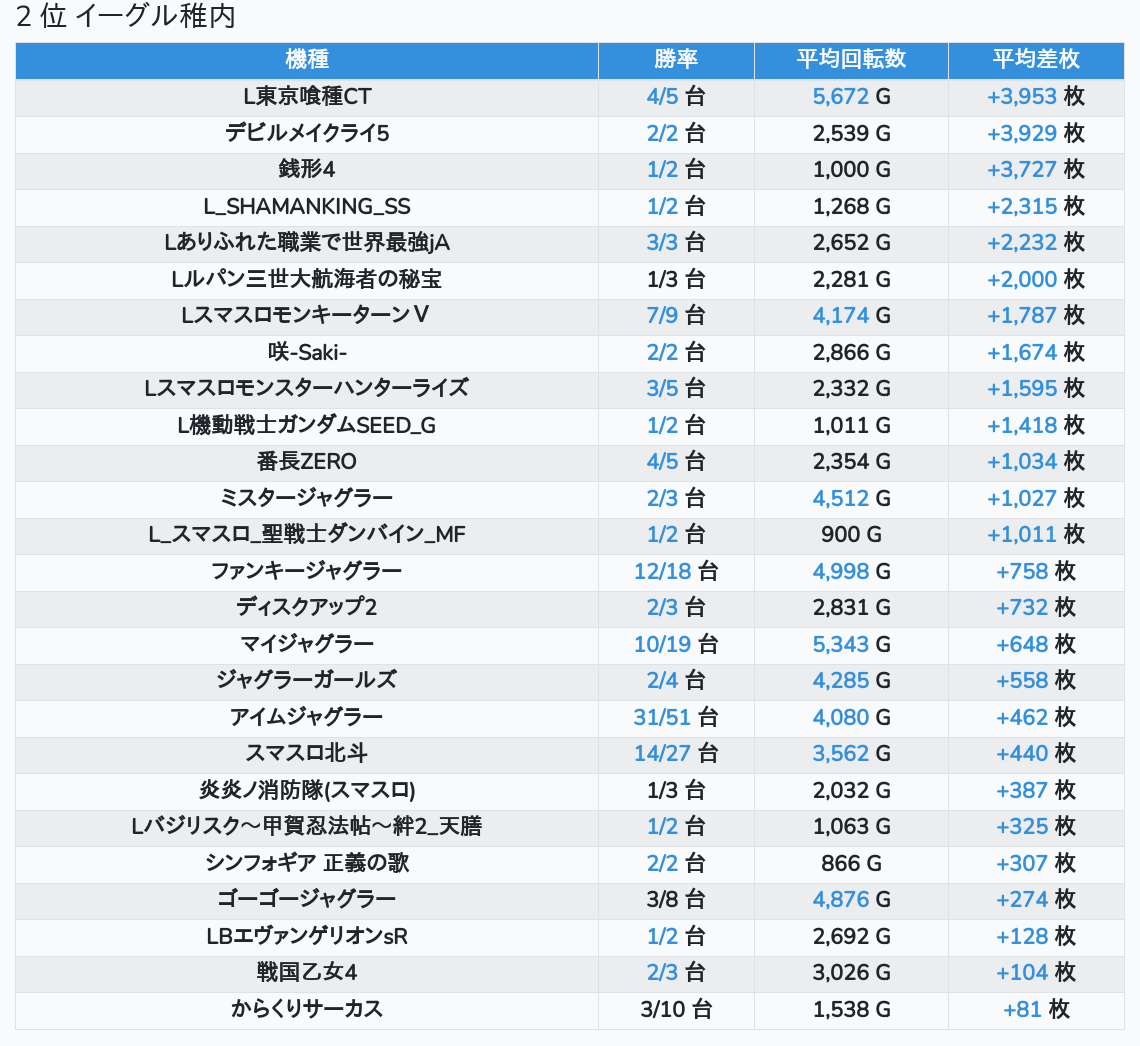The height and width of the screenshot is (1046, 1140).
Task: Select 銭形4 machine name
Action: (x=307, y=169)
